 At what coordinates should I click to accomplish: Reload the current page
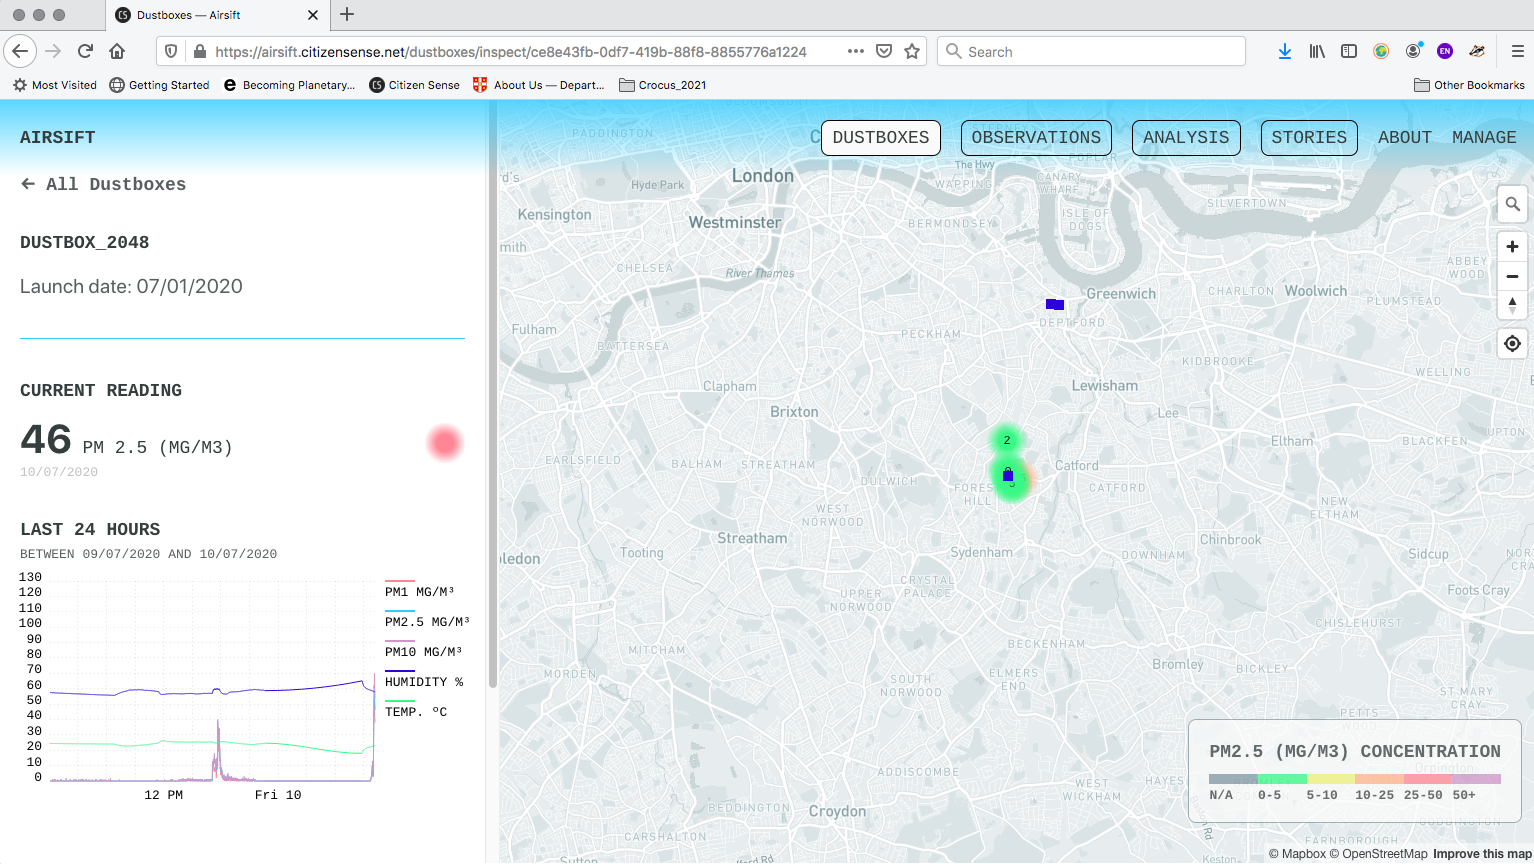tap(85, 51)
